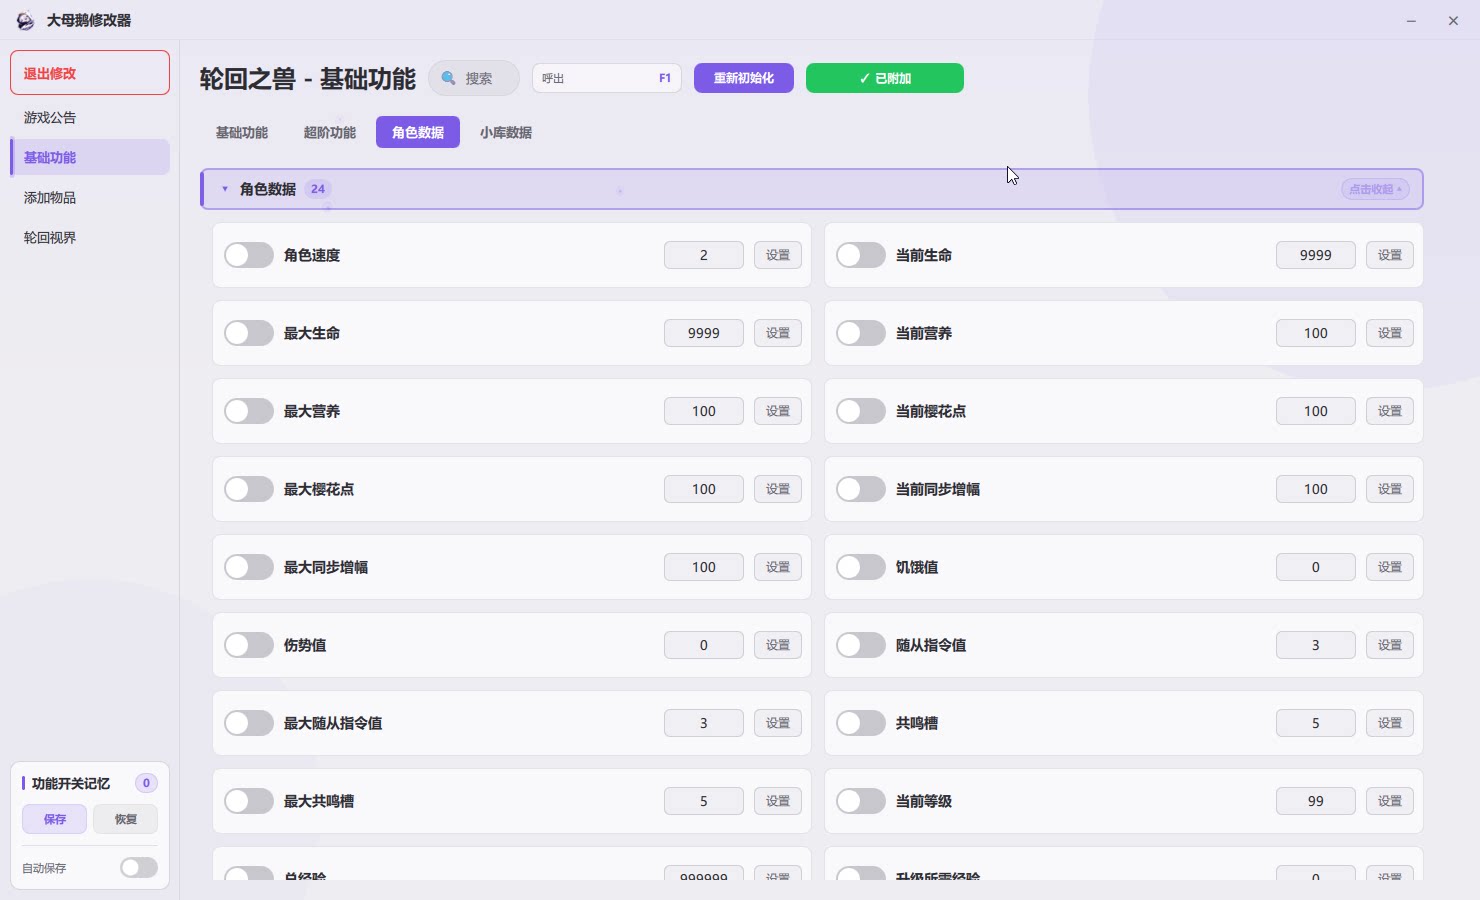Toggle the 当前营养 switch
The height and width of the screenshot is (900, 1480).
[x=861, y=333]
